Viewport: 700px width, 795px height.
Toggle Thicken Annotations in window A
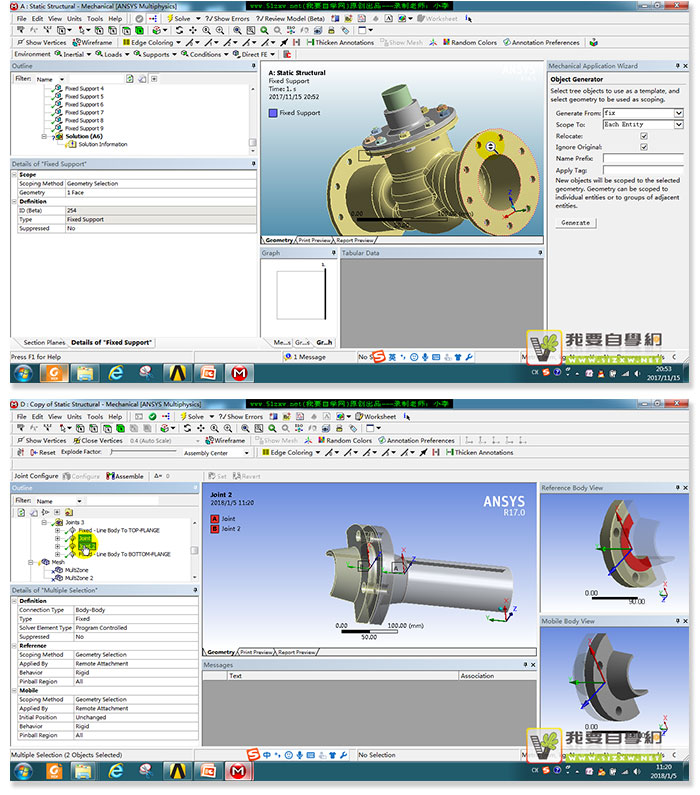(x=340, y=43)
